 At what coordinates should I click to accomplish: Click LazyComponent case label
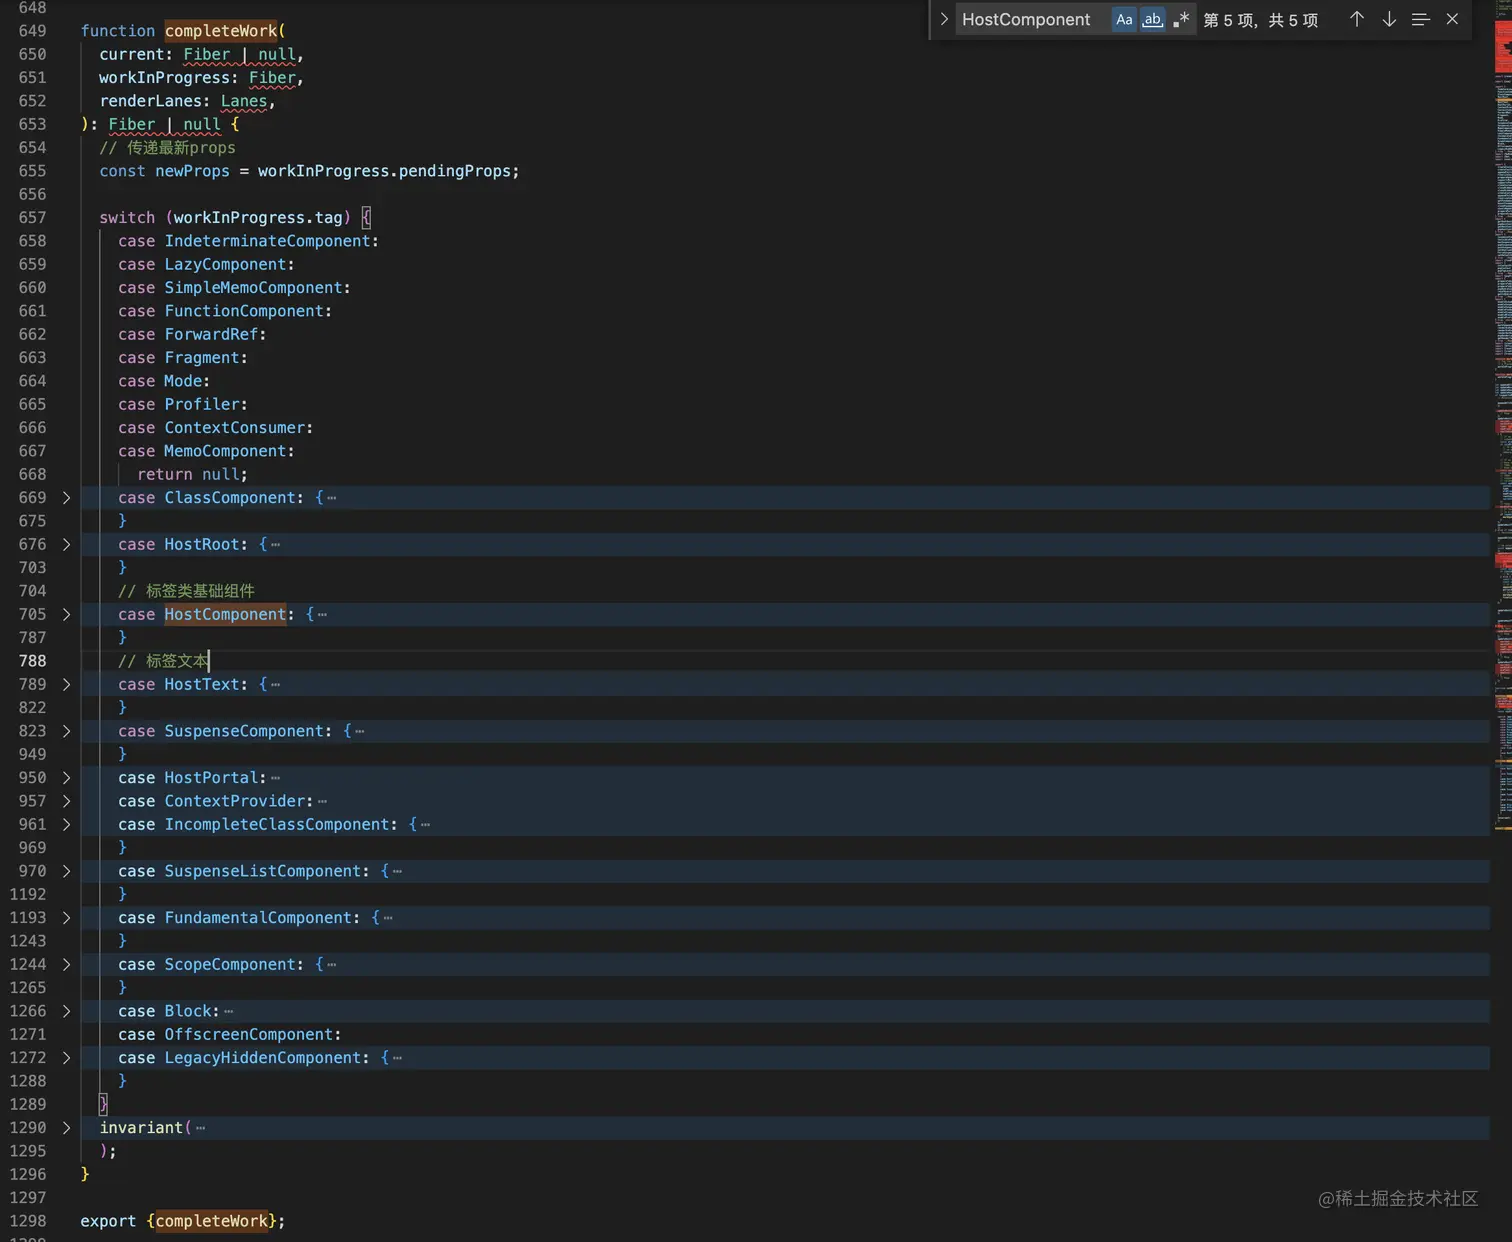(x=226, y=265)
